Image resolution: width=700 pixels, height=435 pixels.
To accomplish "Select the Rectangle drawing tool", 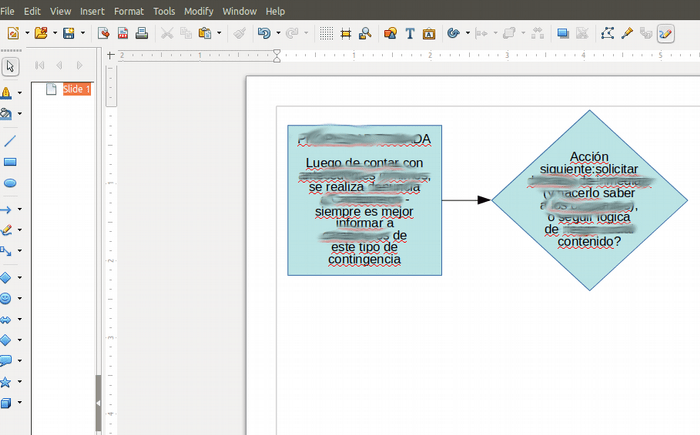I will tap(10, 161).
